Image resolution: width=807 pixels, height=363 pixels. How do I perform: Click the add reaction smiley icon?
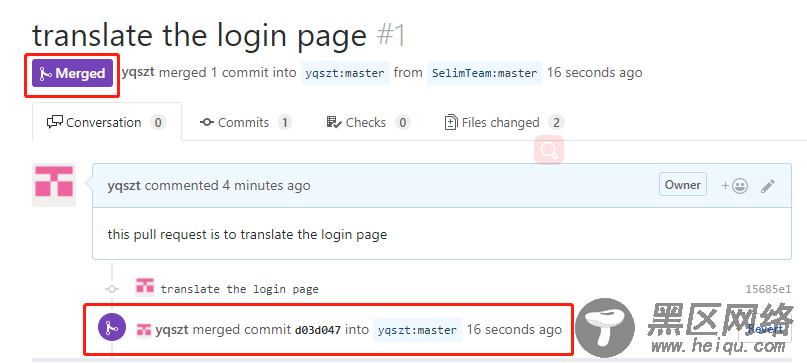pos(734,186)
